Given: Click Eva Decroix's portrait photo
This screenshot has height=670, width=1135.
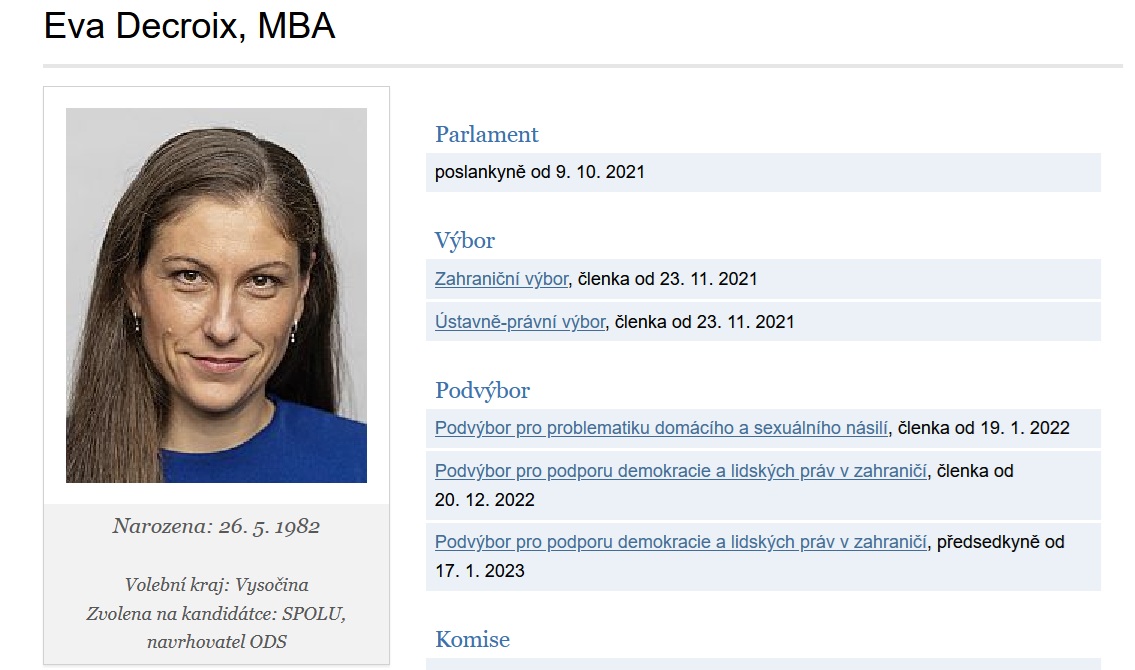Looking at the screenshot, I should point(216,295).
